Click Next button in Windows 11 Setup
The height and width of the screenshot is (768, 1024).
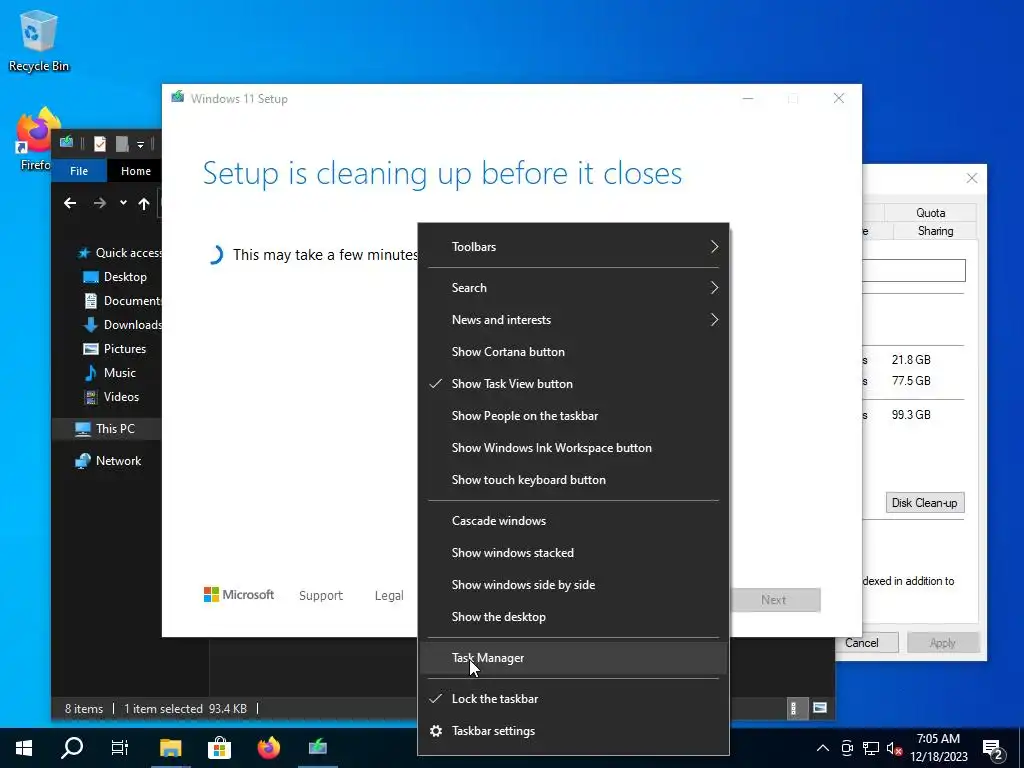(775, 600)
